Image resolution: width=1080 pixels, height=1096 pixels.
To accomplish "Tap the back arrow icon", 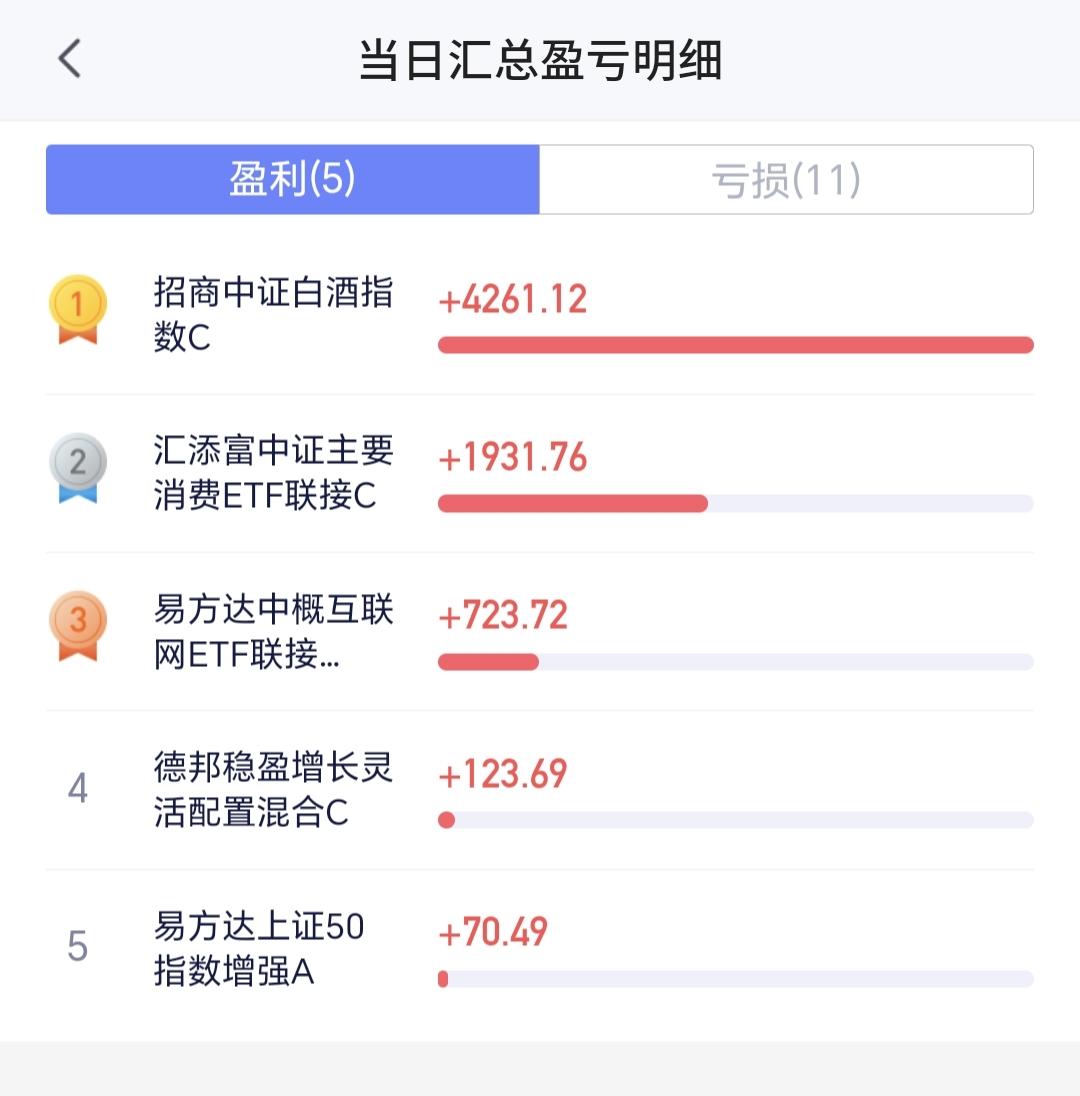I will (69, 58).
